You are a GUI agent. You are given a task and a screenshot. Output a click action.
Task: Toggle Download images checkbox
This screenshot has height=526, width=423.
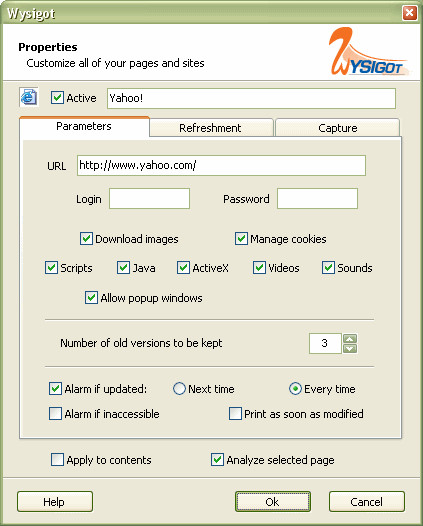[86, 239]
